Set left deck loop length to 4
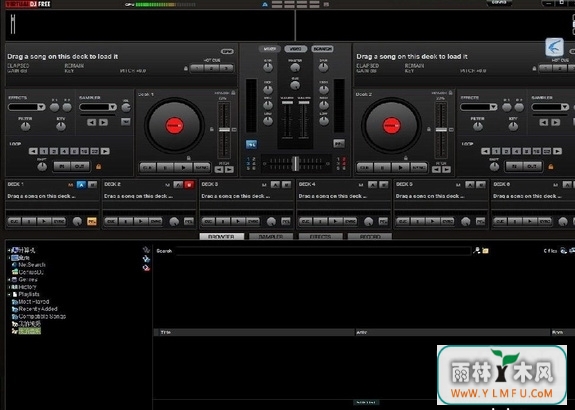This screenshot has width=575, height=410. click(x=64, y=151)
